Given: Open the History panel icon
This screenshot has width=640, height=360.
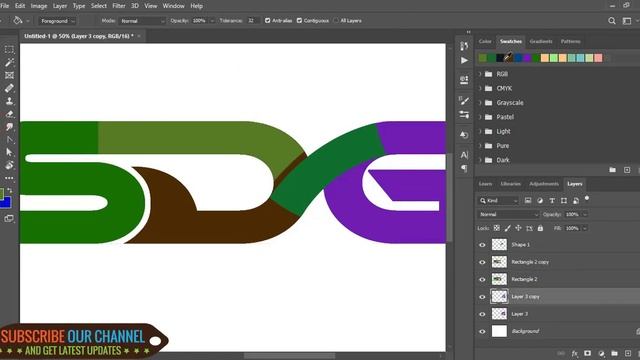Looking at the screenshot, I should click(x=464, y=46).
